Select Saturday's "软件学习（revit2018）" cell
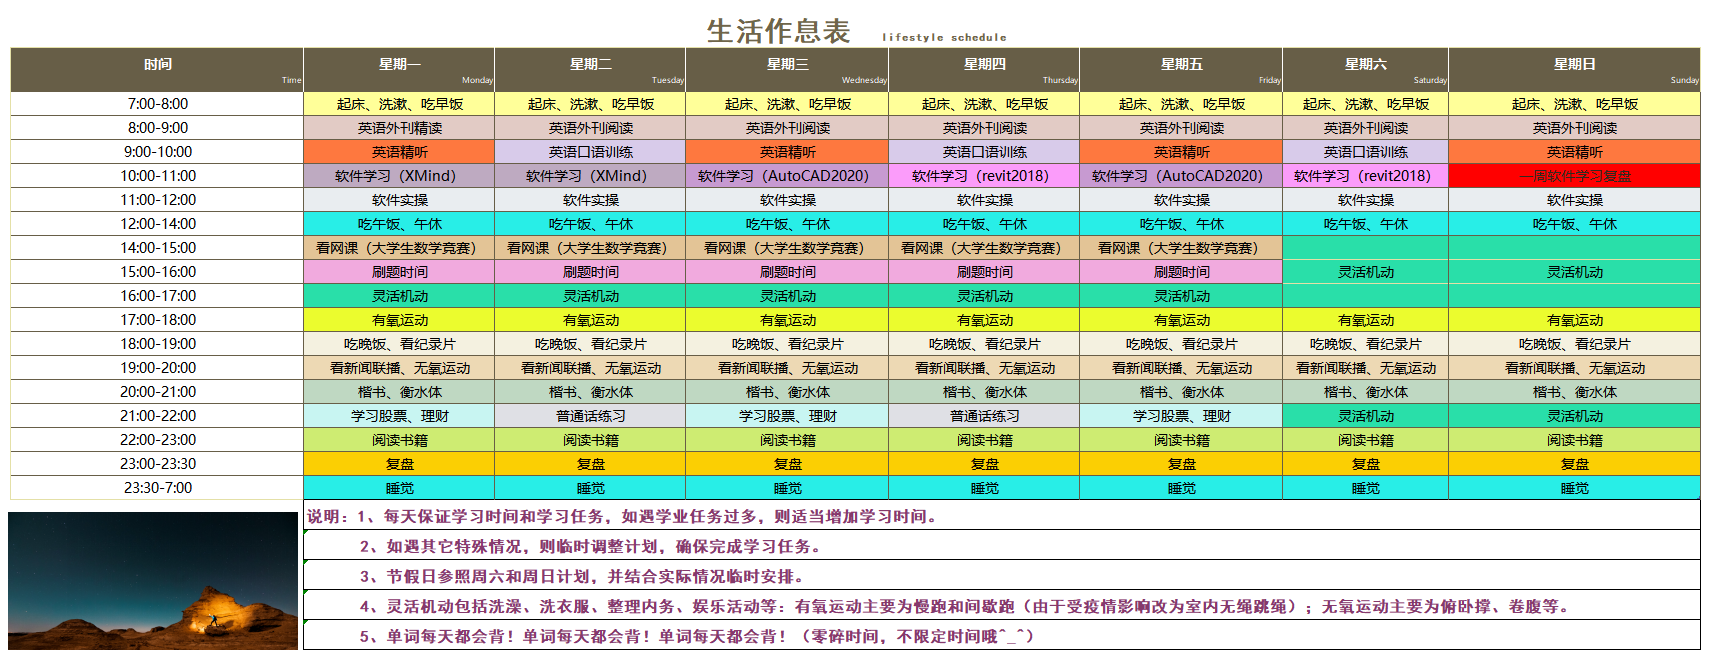 pyautogui.click(x=1365, y=176)
